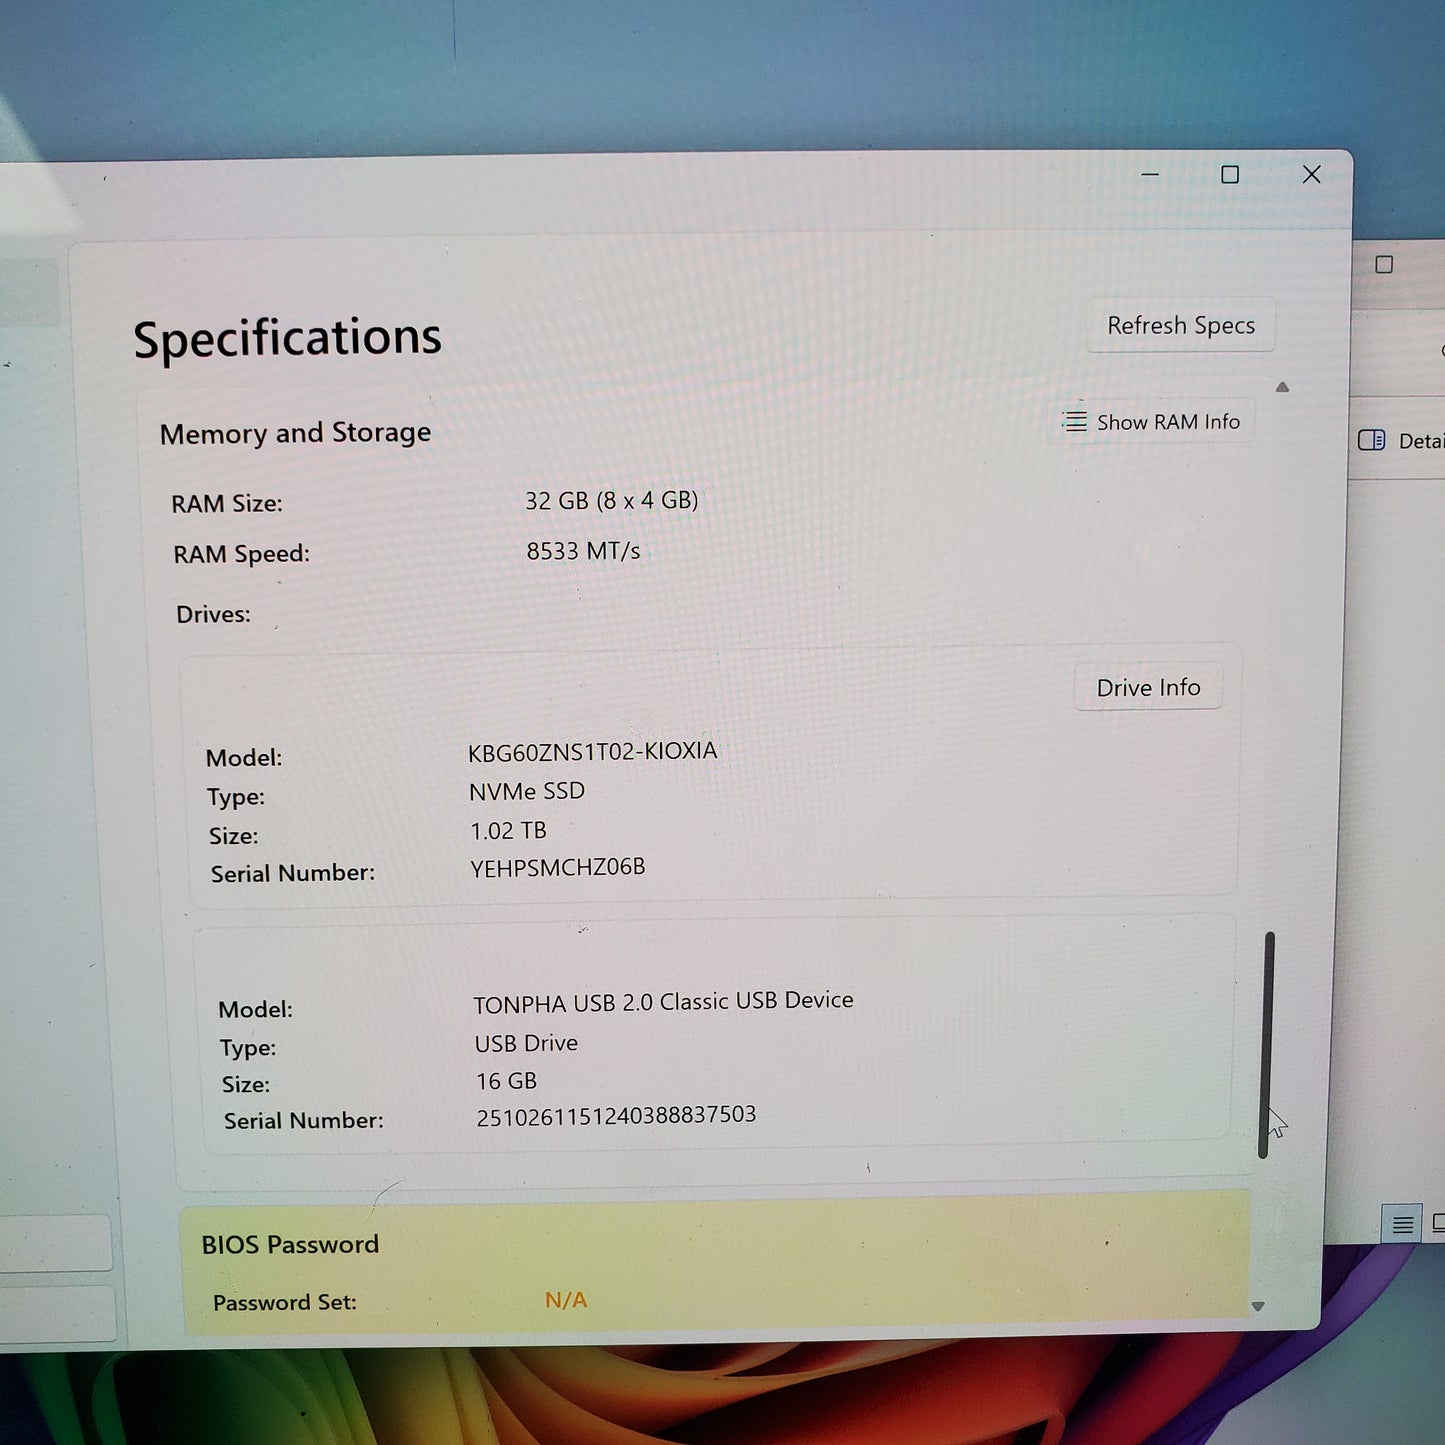Click the BIOS Password heading
The image size is (1445, 1445).
(290, 1244)
